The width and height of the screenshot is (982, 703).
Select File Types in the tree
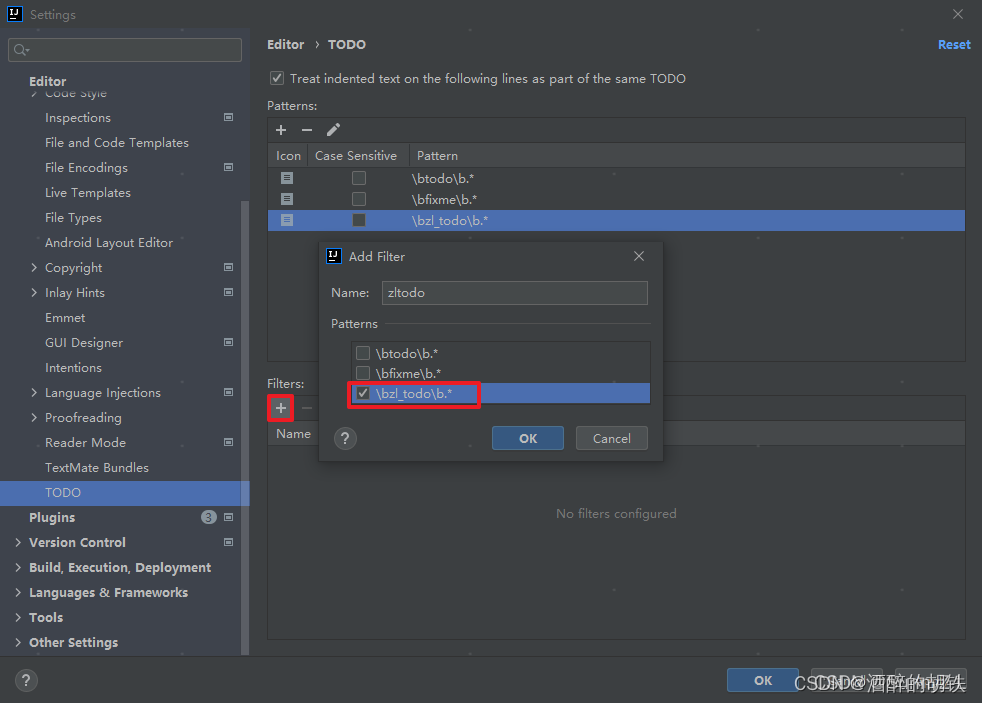pos(73,218)
